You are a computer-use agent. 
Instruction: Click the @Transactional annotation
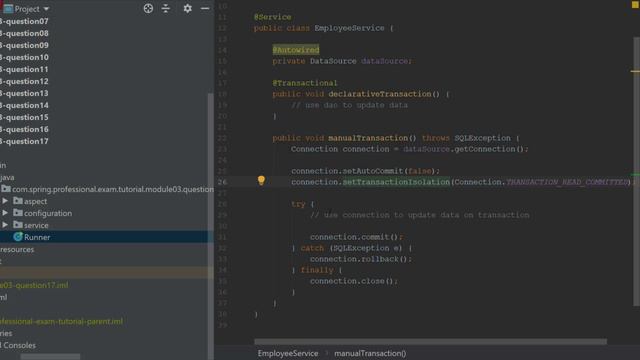pos(305,83)
